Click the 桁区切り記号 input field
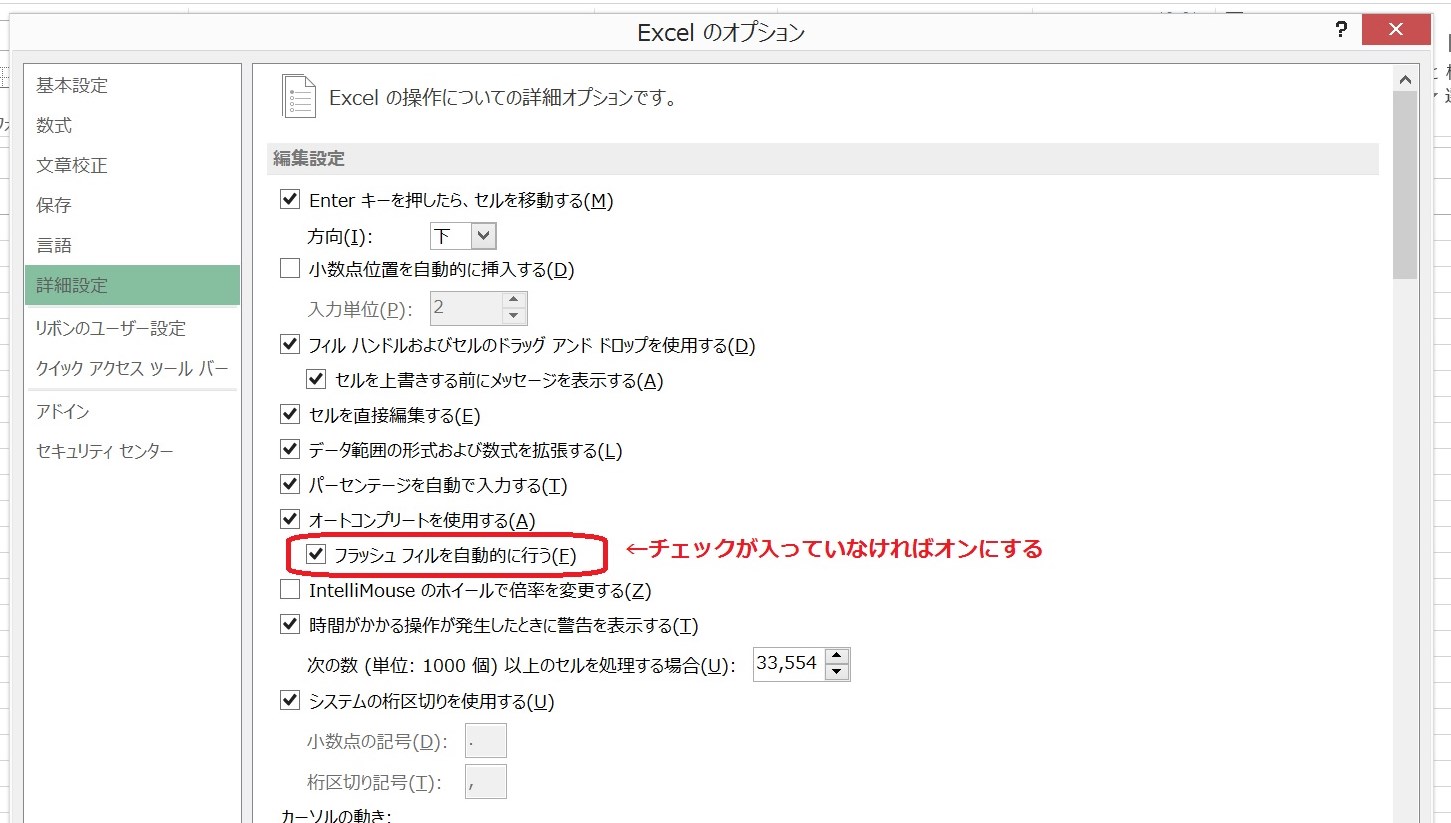 (x=486, y=782)
